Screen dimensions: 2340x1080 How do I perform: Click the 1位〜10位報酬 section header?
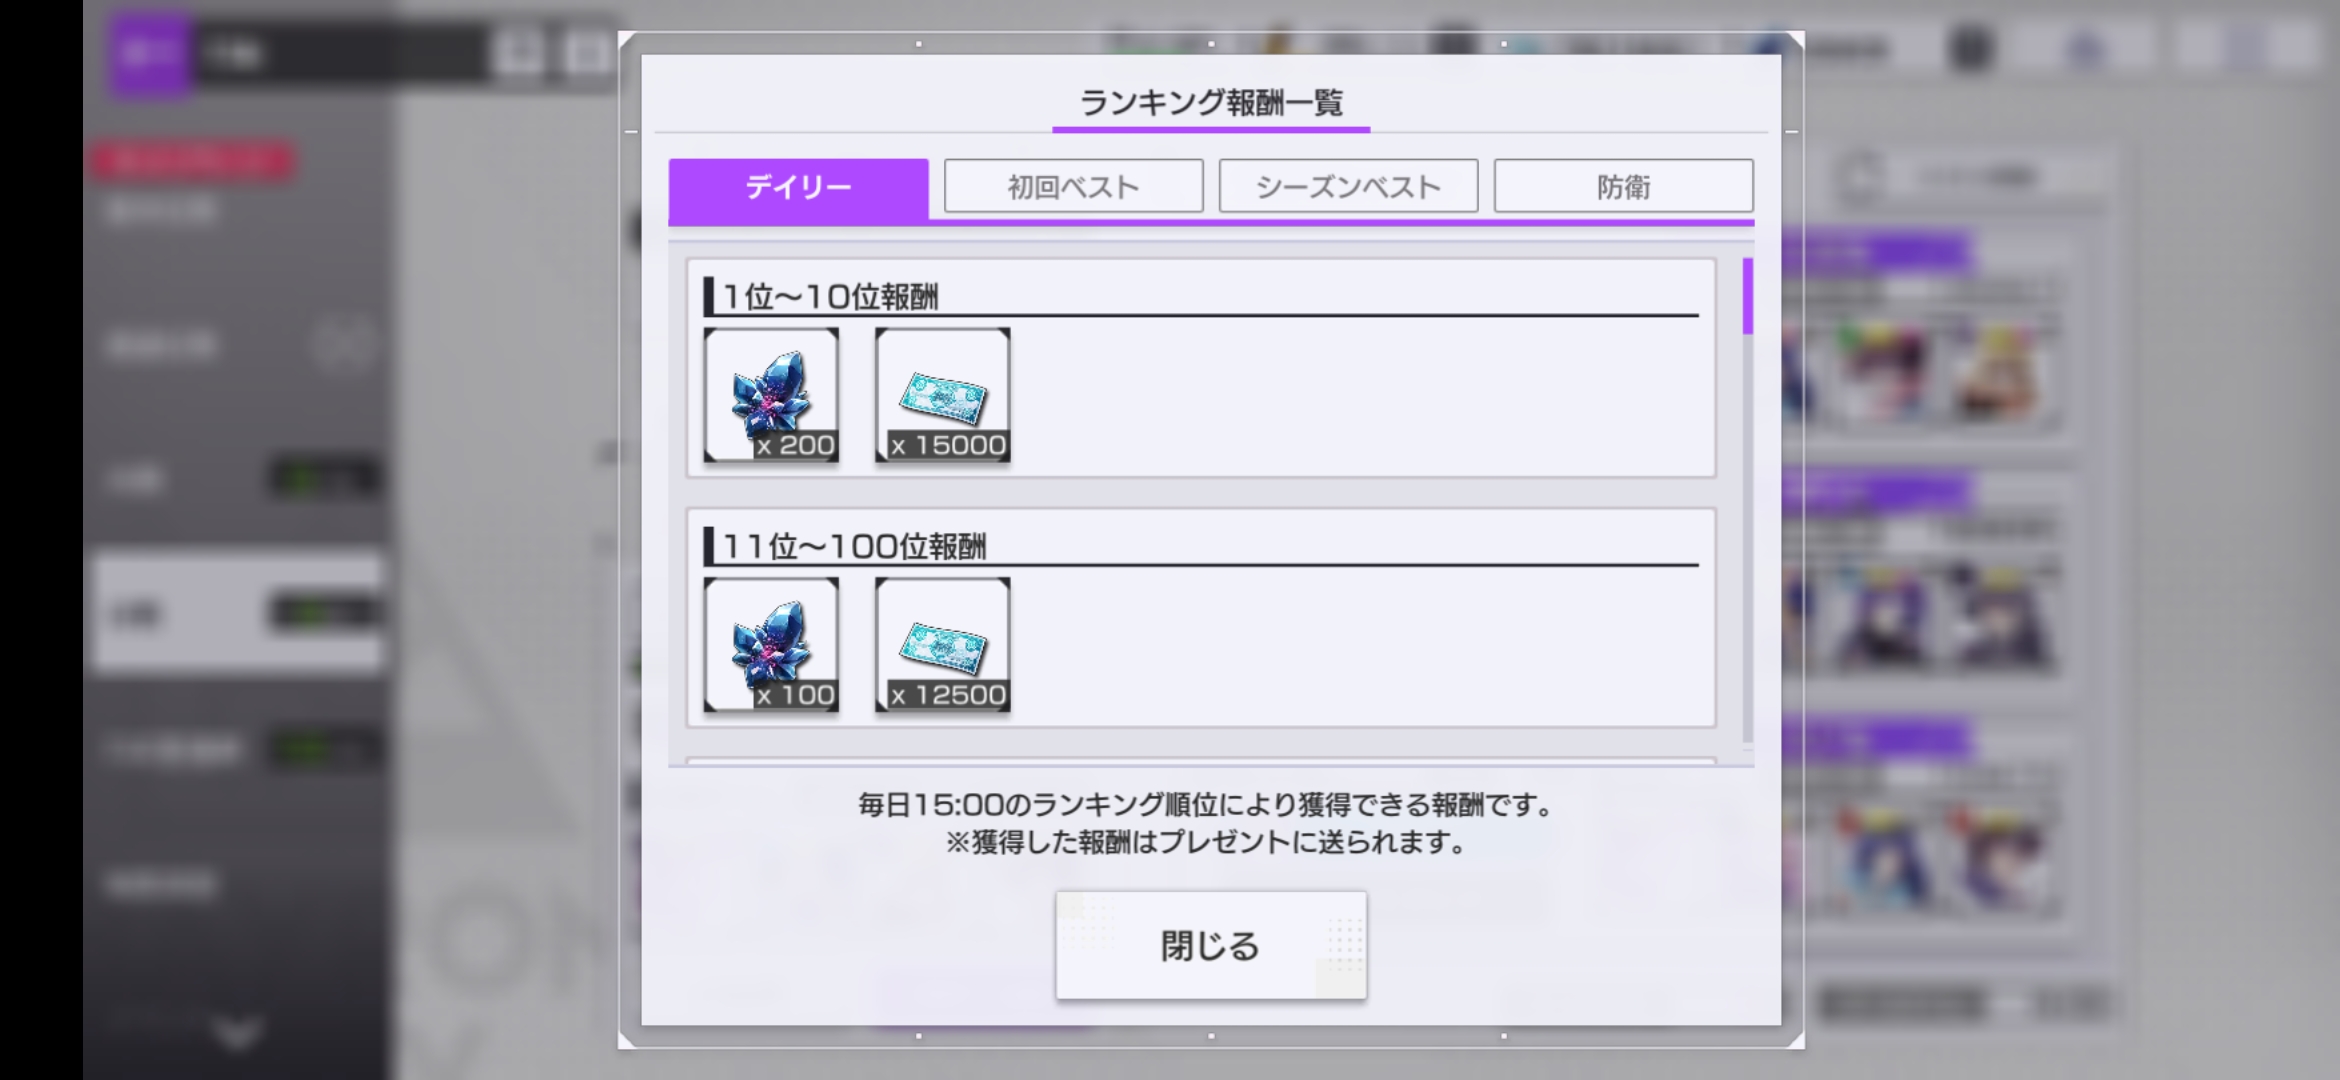(x=830, y=297)
